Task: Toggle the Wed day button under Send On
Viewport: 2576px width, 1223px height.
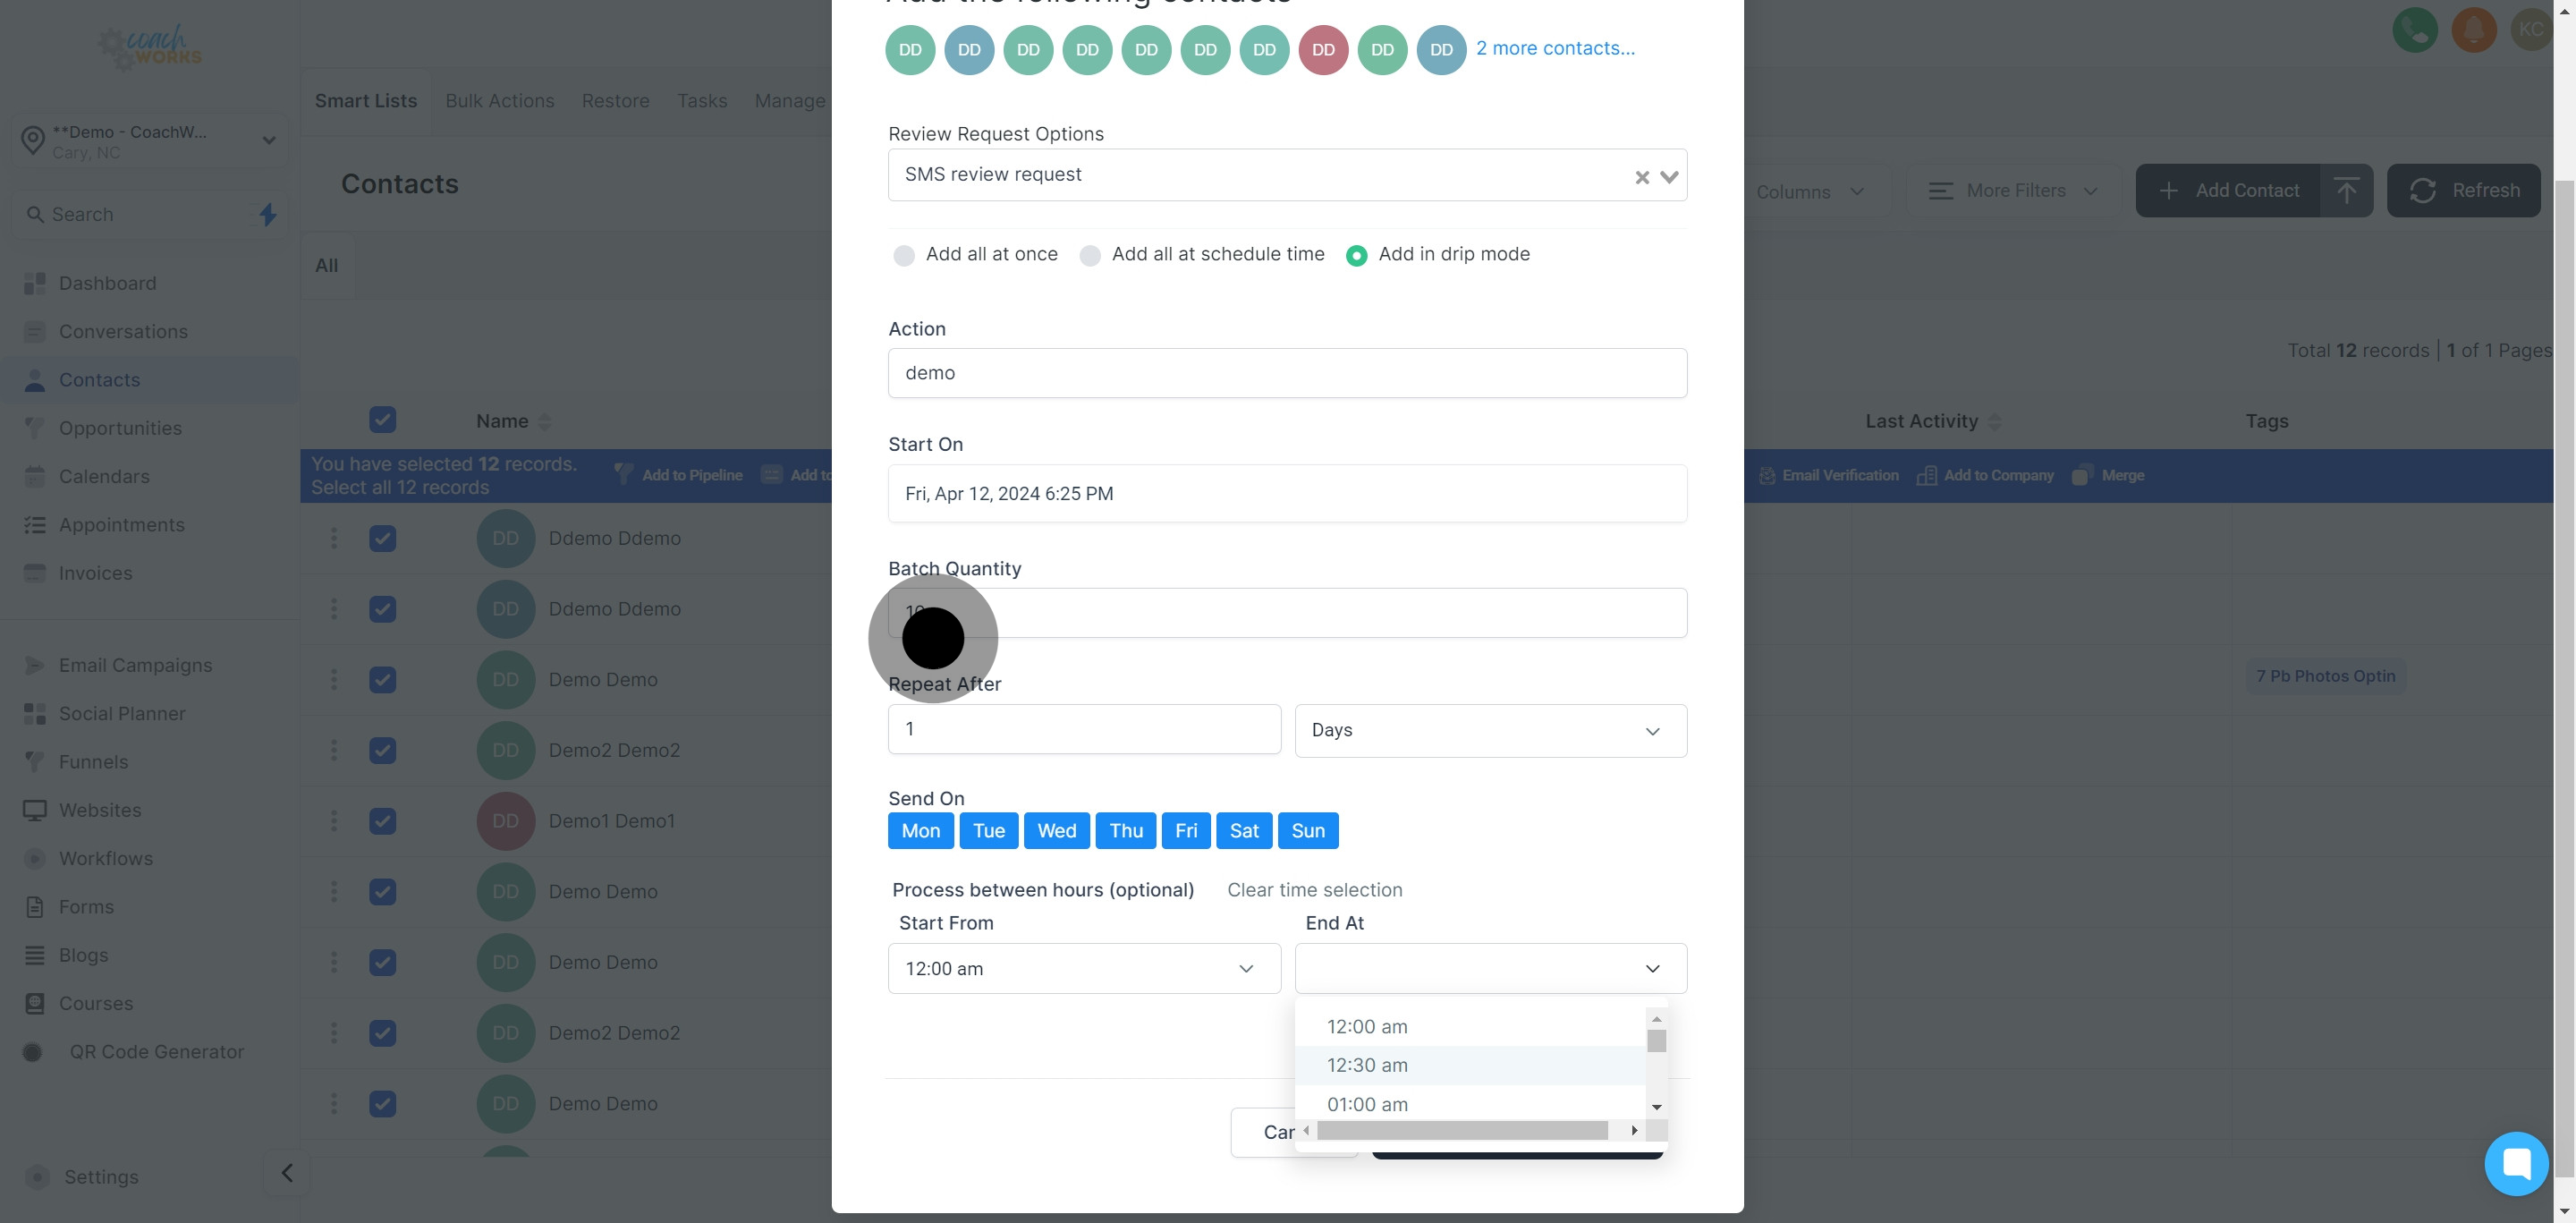Action: coord(1056,830)
